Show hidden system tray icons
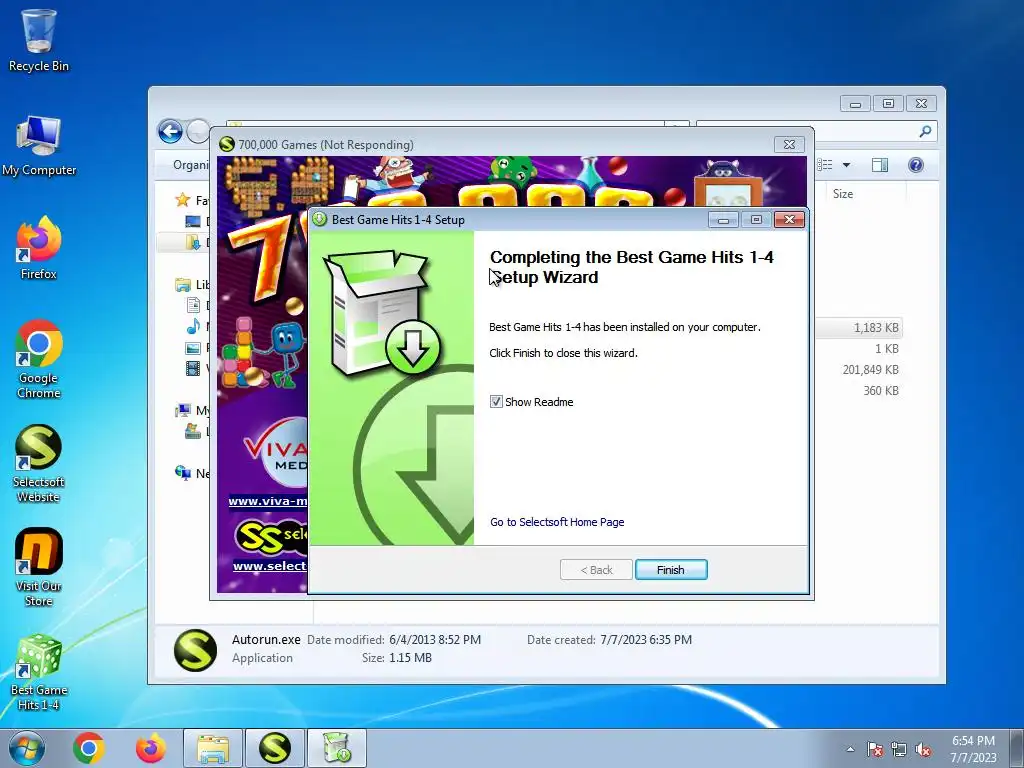 (850, 749)
